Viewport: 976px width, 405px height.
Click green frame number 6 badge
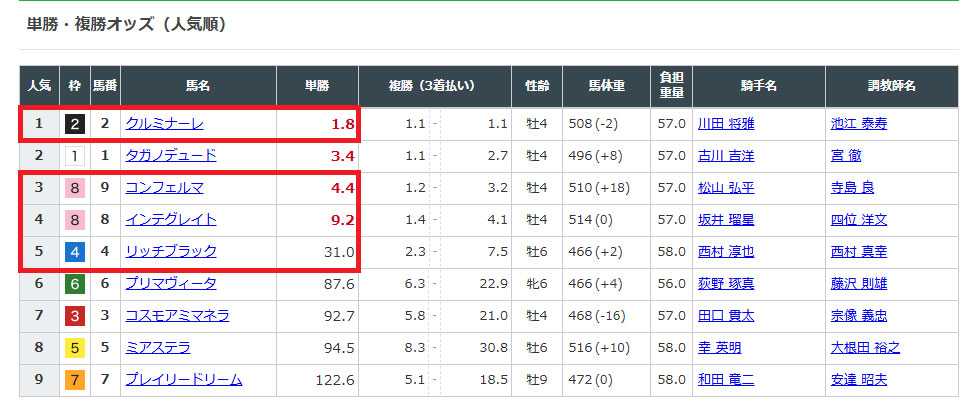click(x=74, y=284)
